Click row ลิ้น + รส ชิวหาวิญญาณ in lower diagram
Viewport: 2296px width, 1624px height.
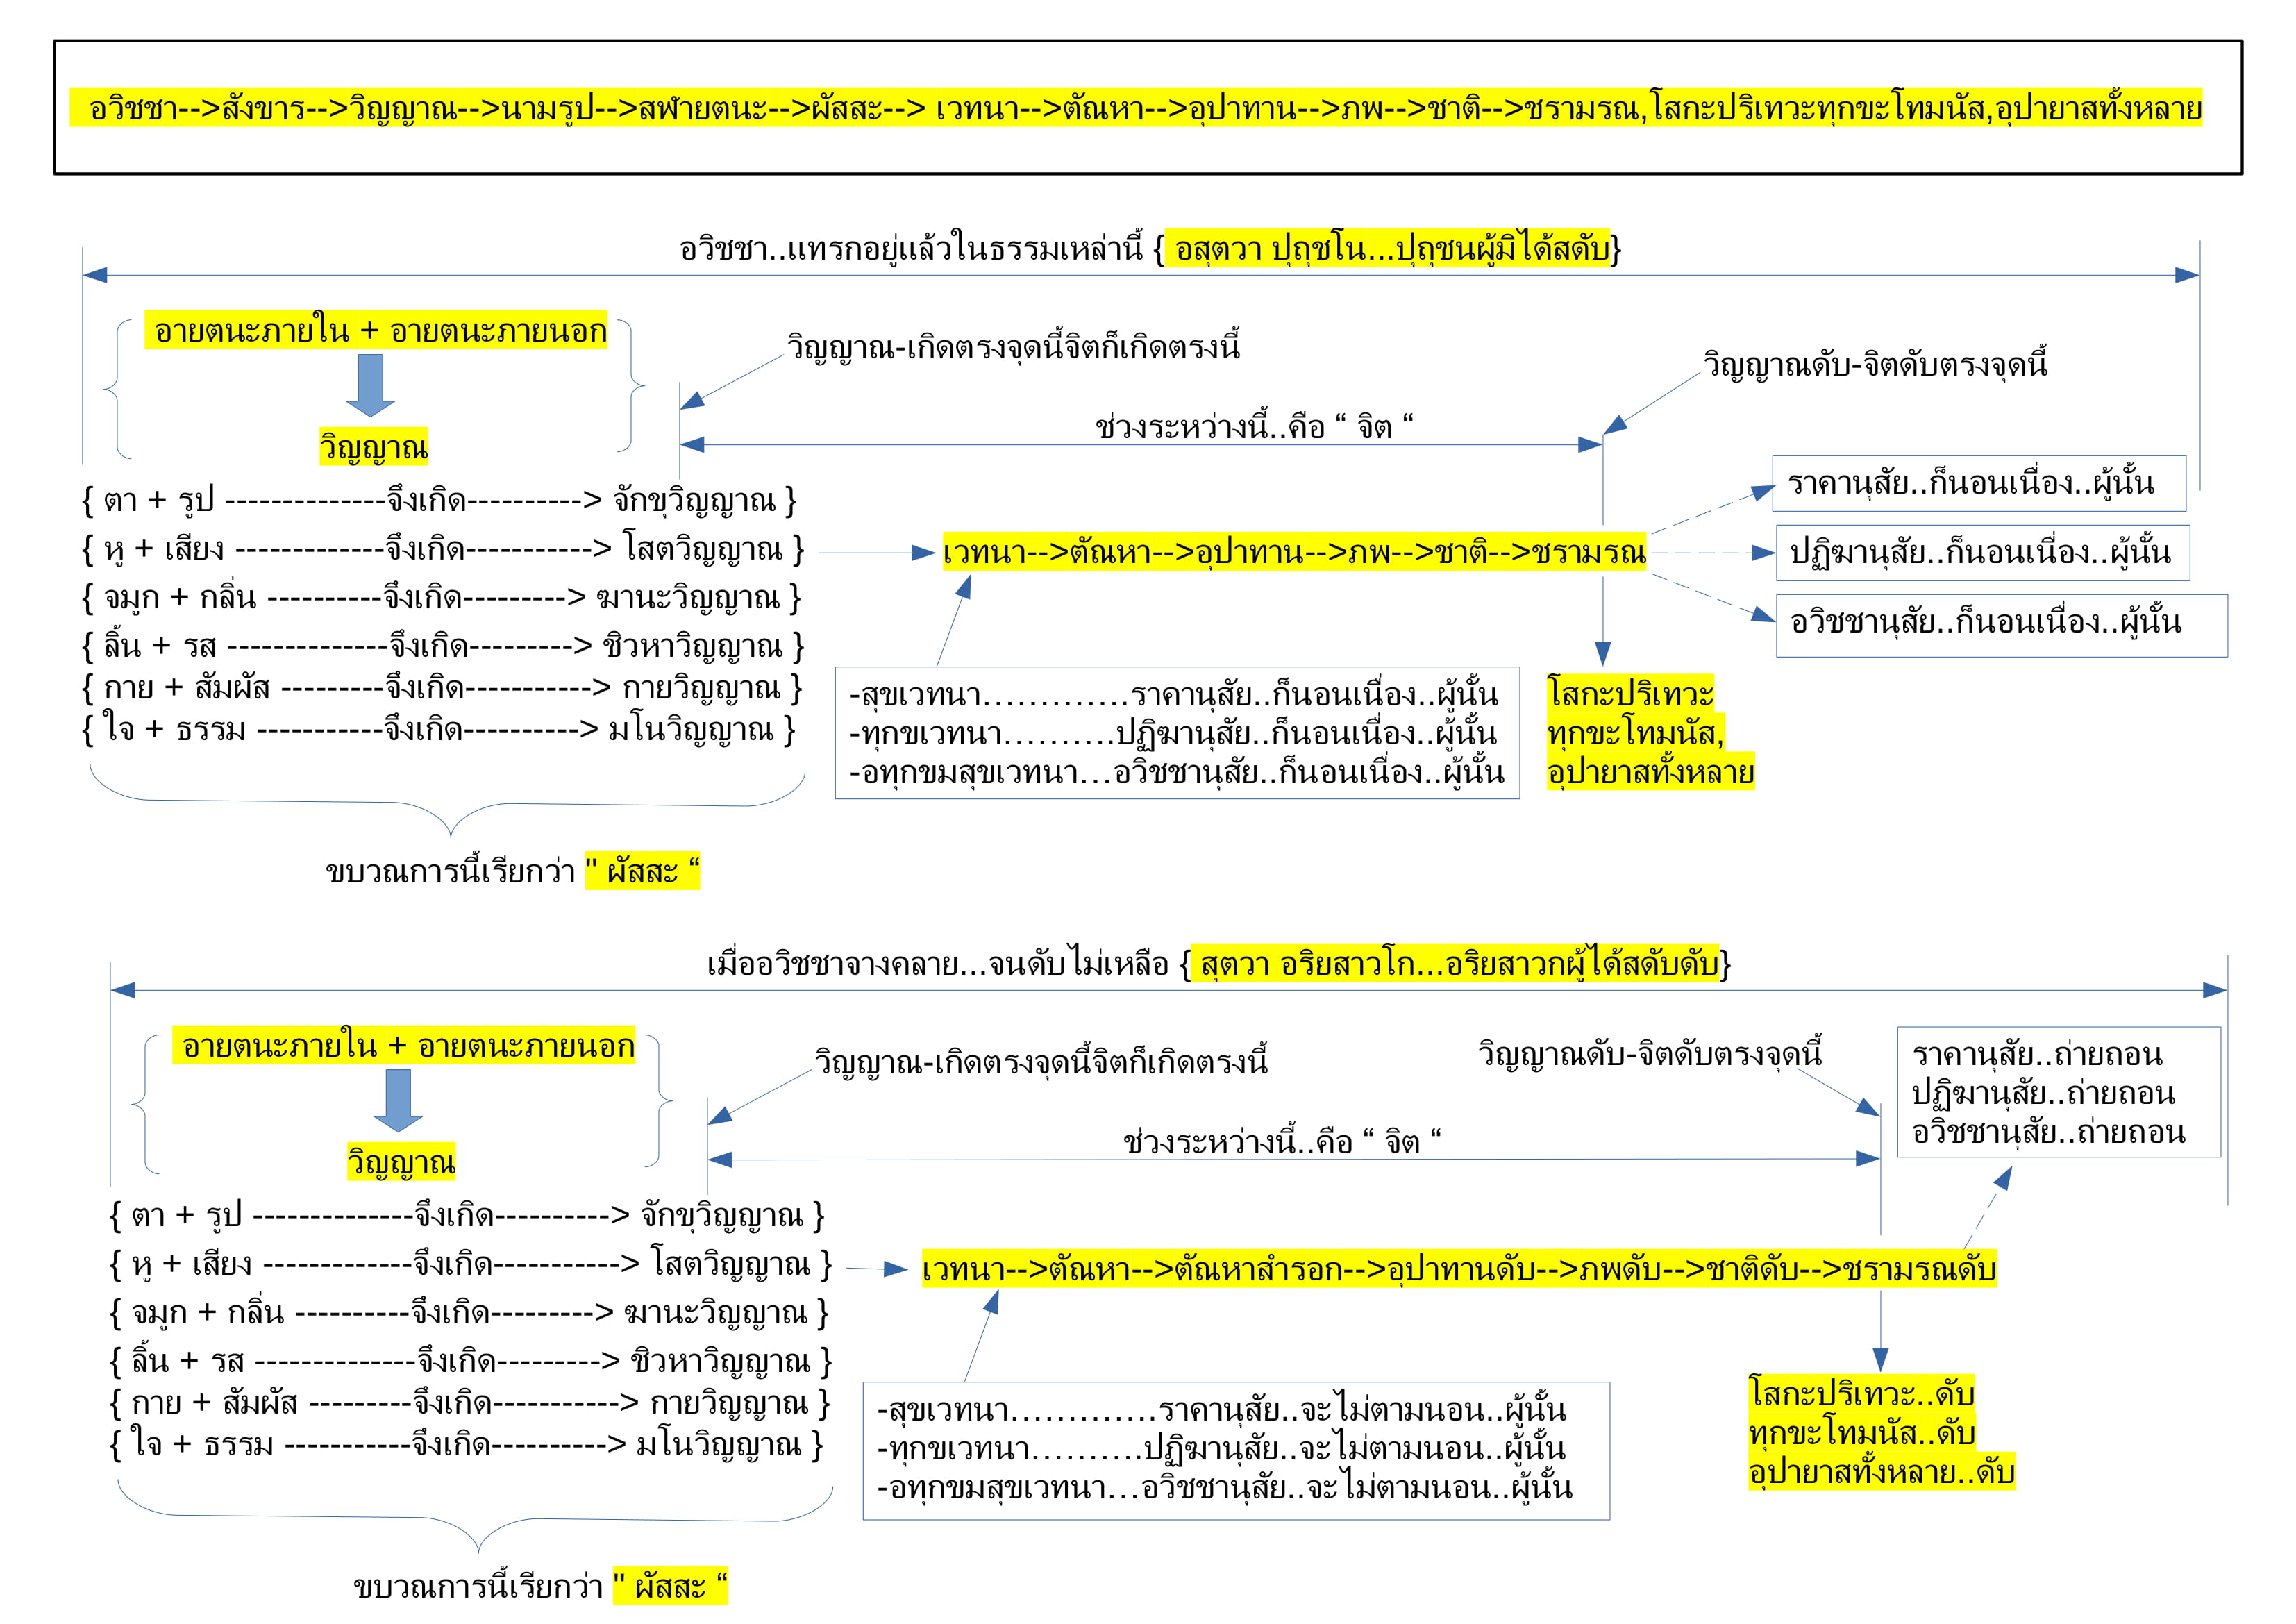470,1361
